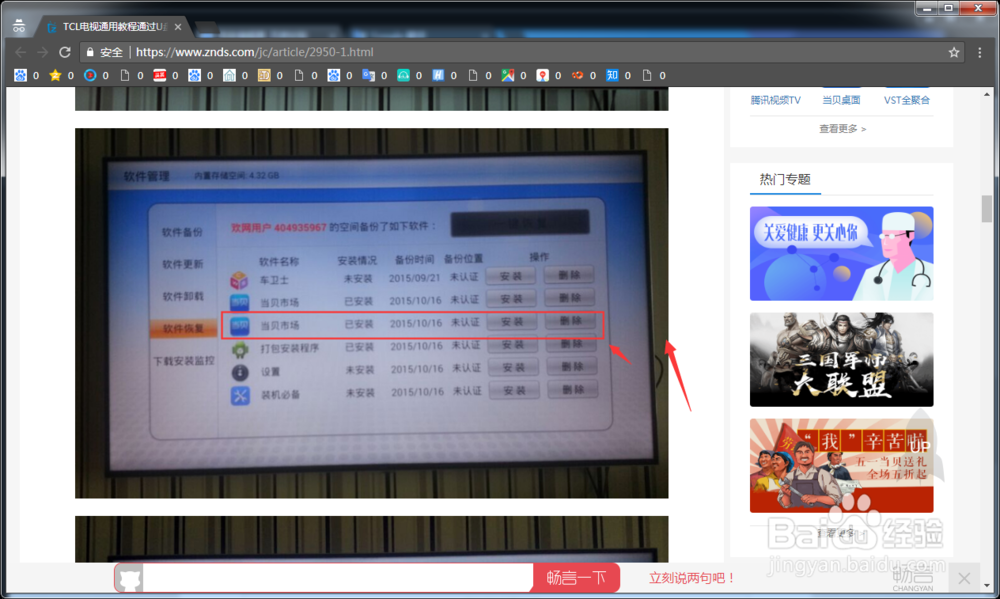Screen dimensions: 1000x599
Task: Open the orange infinity bookmark
Action: pyautogui.click(x=577, y=75)
